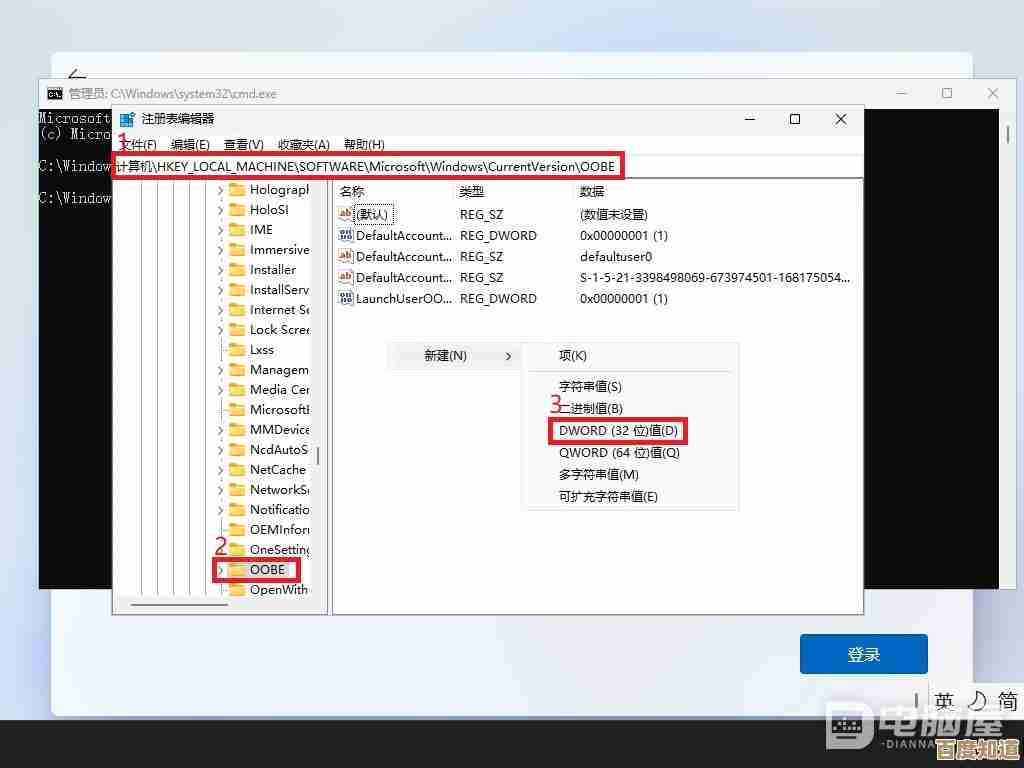This screenshot has height=768, width=1024.
Task: Expand the OOBE key chevron
Action: click(220, 570)
